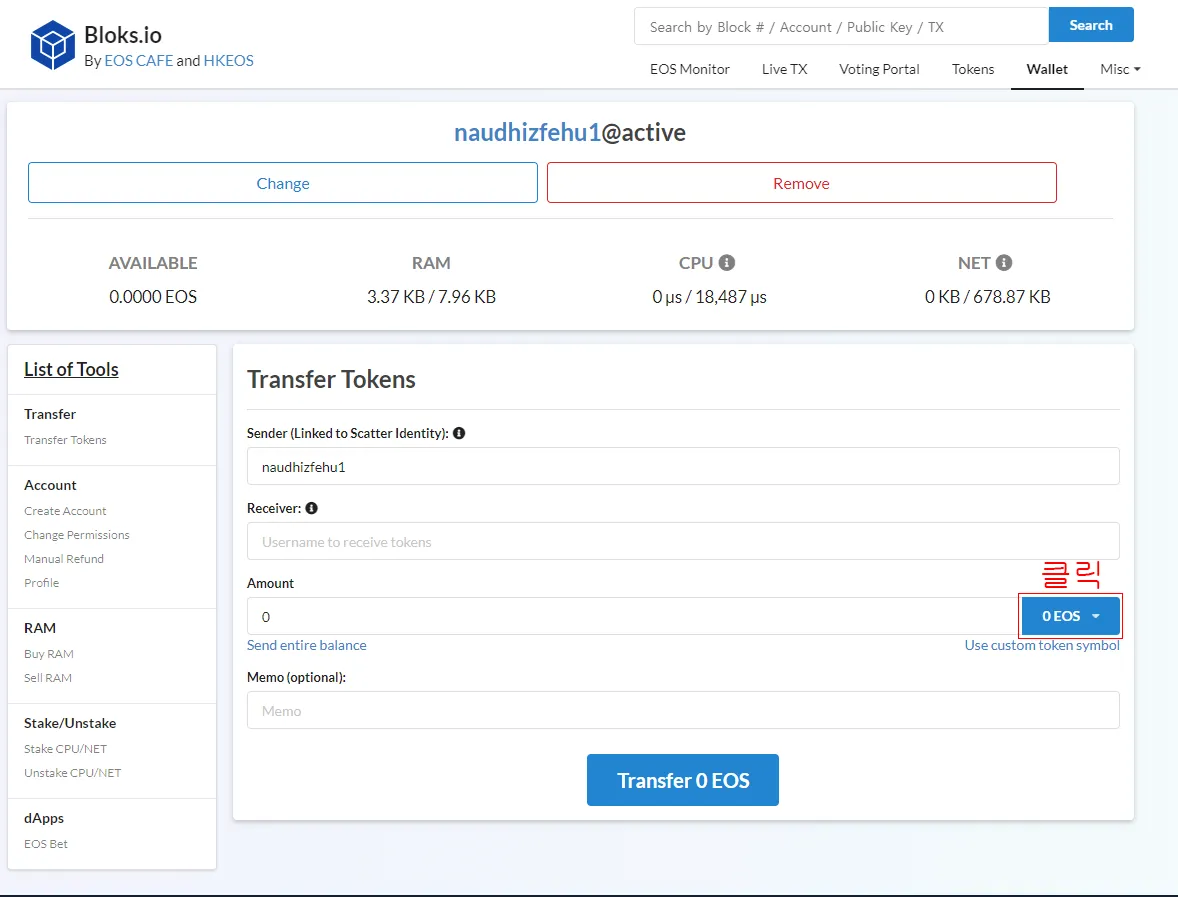Open Unstake CPU/NET tool
Screen dimensions: 1178x897
pos(72,773)
